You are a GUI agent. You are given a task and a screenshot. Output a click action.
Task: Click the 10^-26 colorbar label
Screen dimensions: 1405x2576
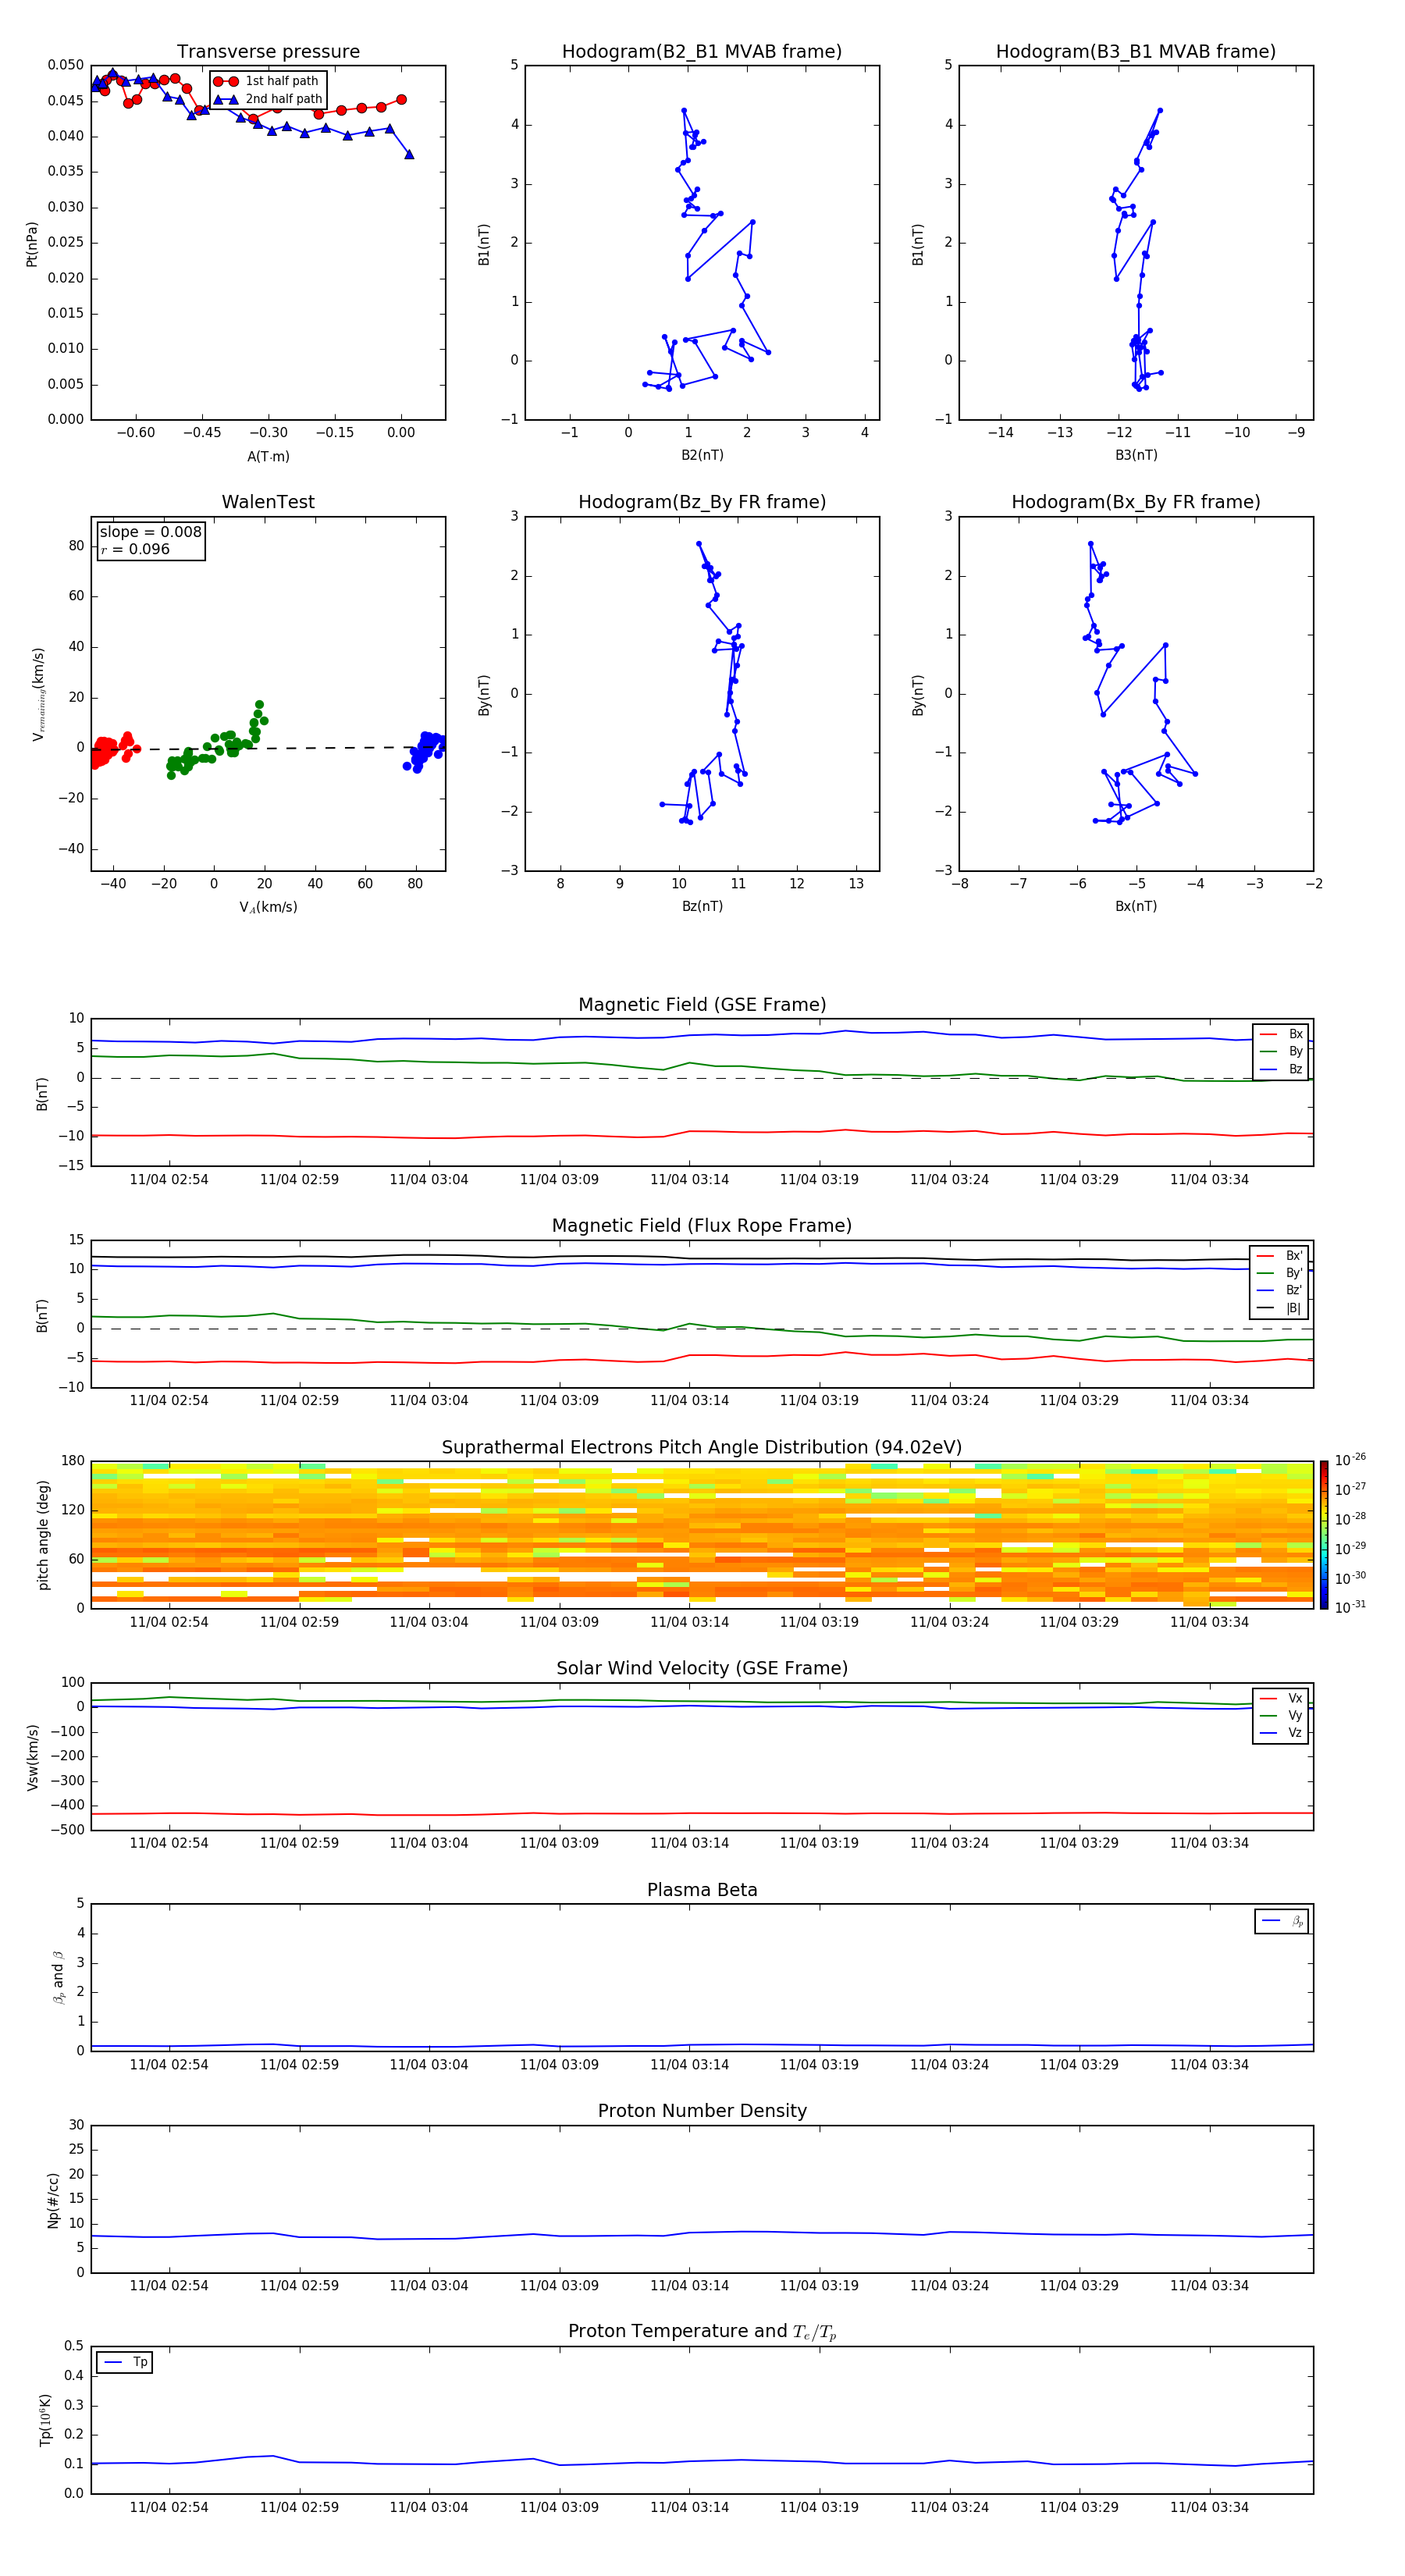point(1350,1460)
